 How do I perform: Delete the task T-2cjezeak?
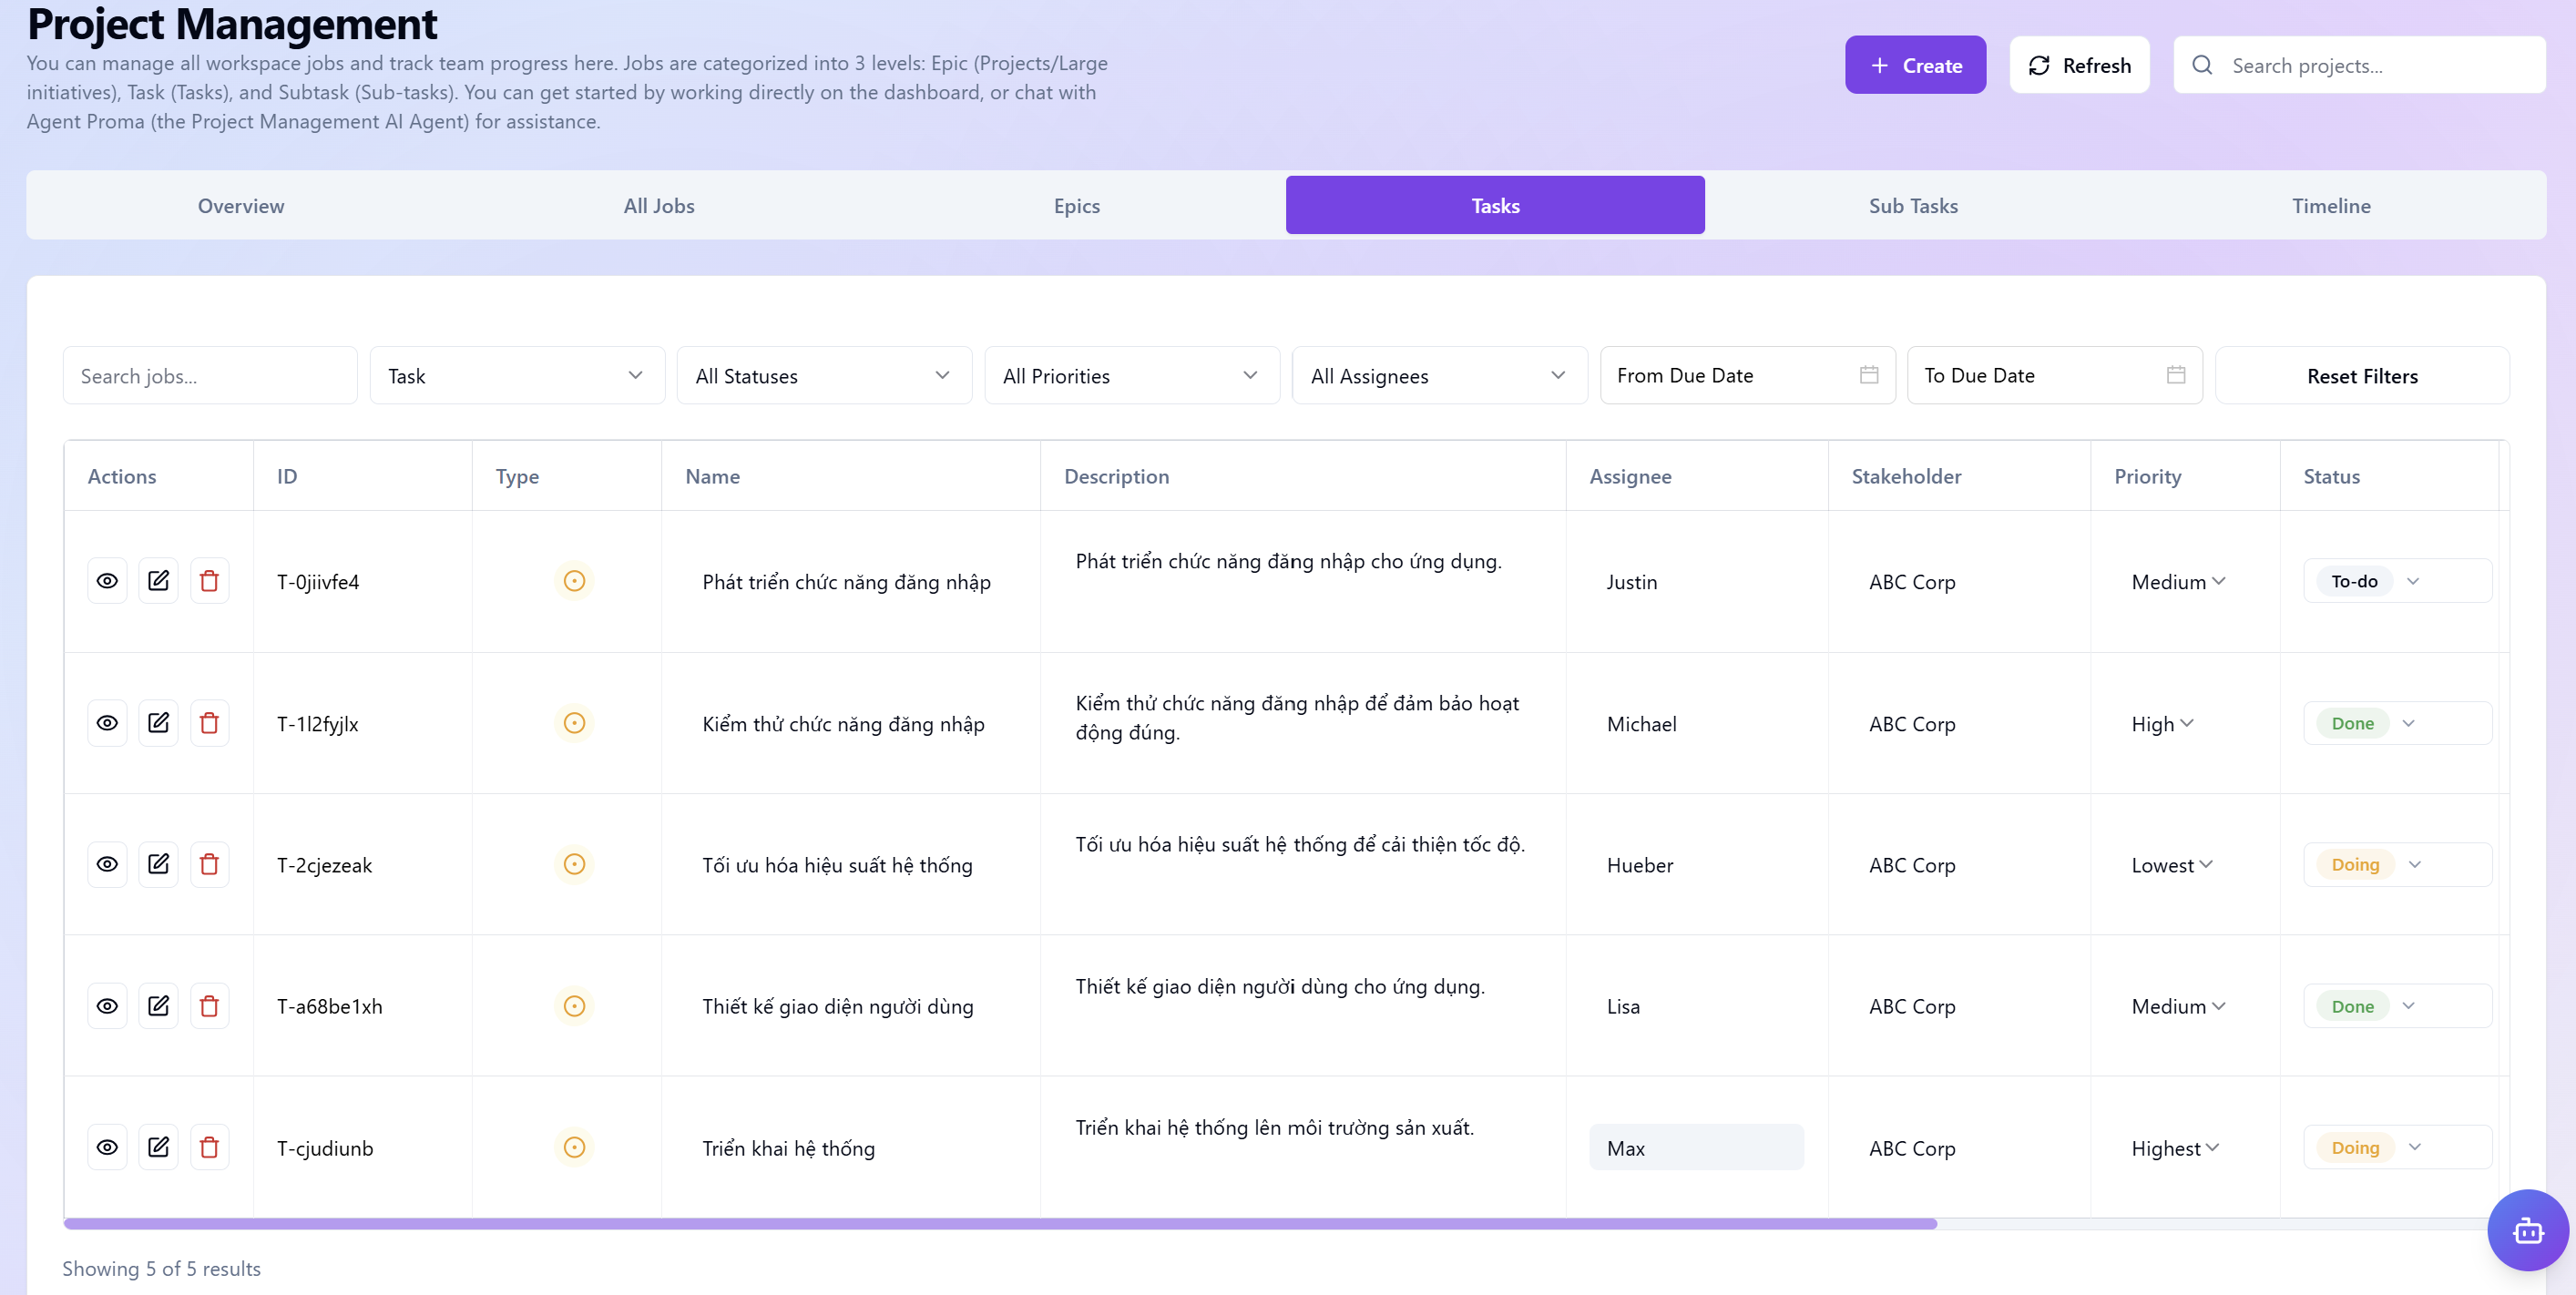[210, 864]
